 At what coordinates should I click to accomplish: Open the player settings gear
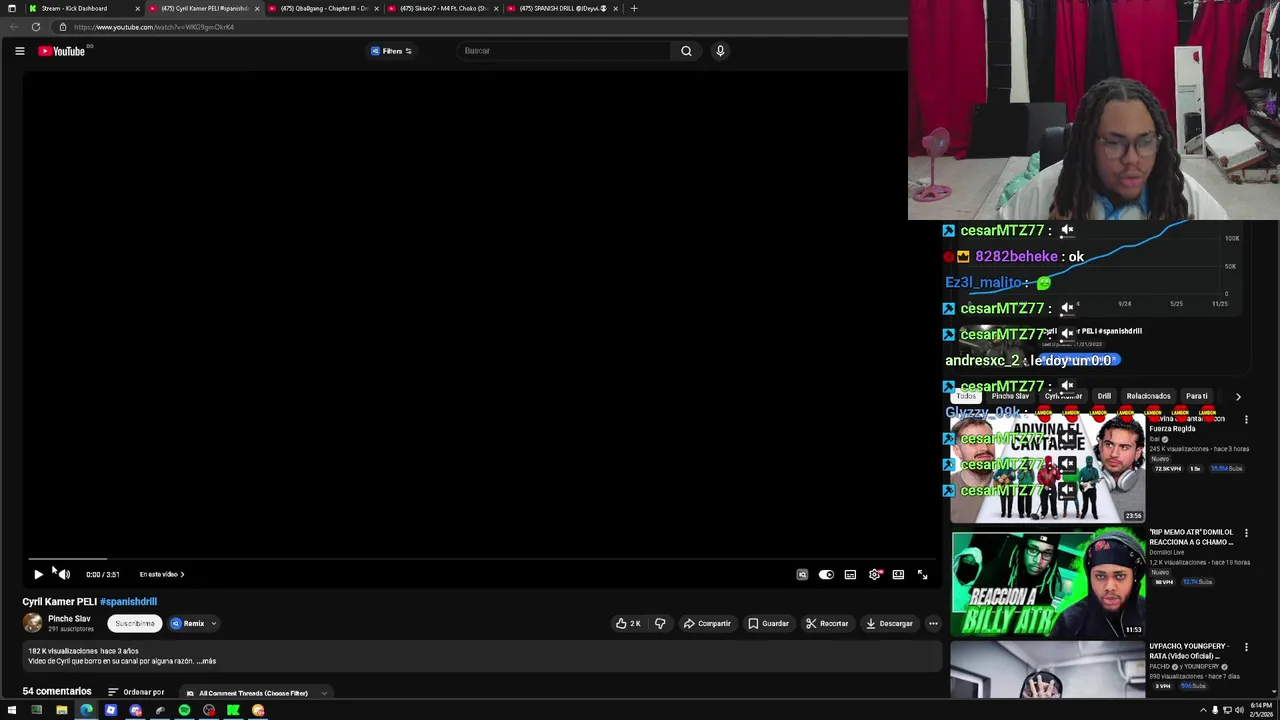[875, 574]
